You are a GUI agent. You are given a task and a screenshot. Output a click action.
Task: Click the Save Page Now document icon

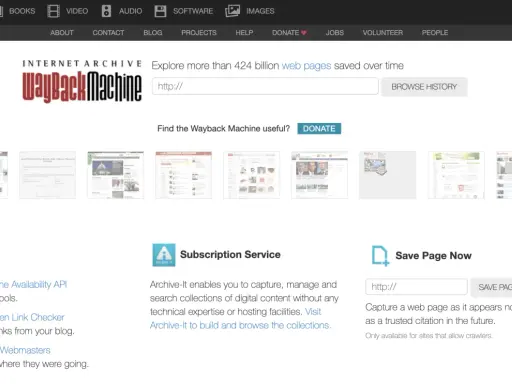click(x=380, y=256)
